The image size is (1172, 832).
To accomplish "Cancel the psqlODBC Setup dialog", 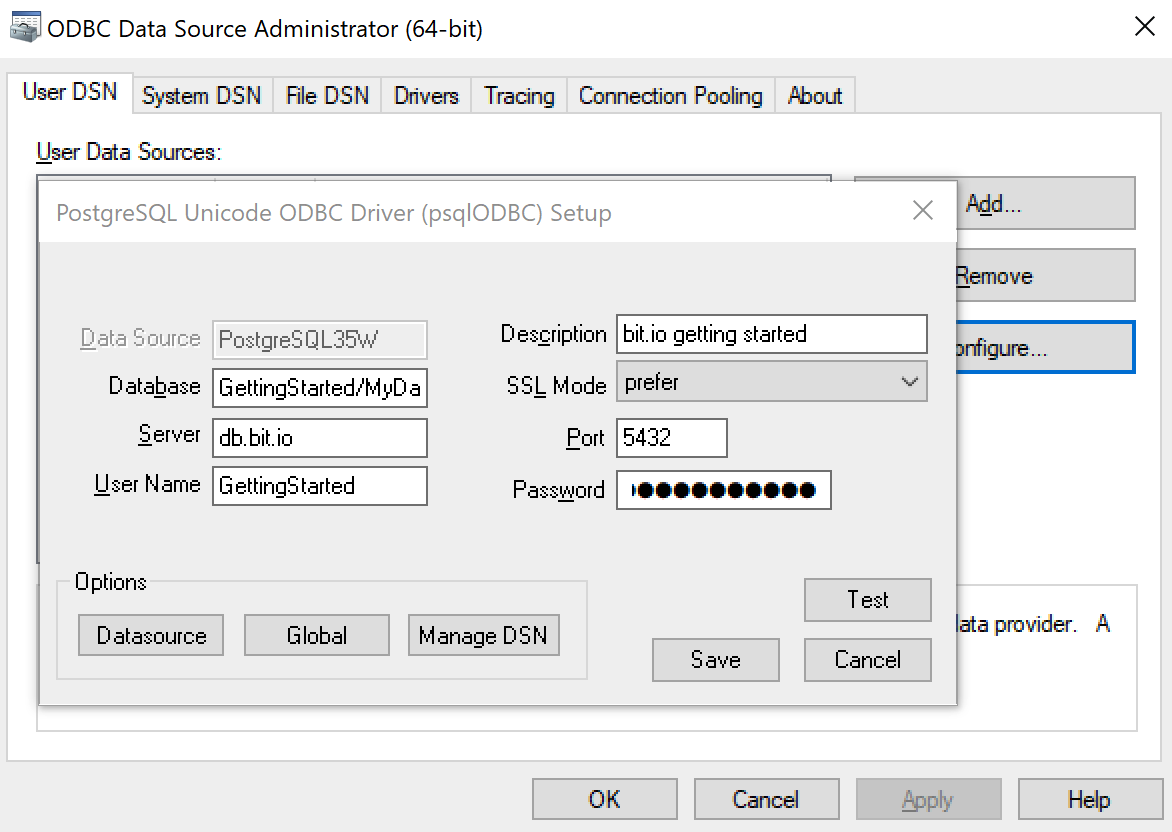I will [x=868, y=659].
